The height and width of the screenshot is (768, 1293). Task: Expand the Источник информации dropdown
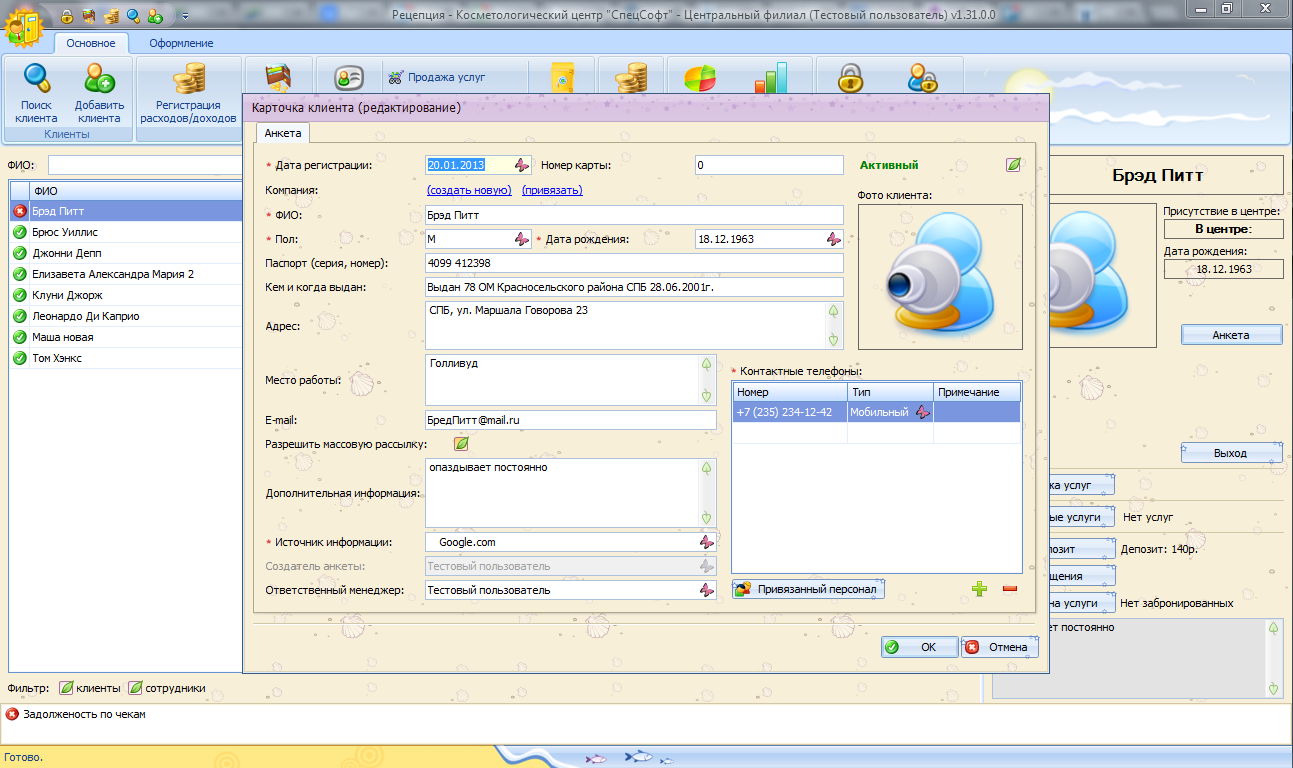[706, 542]
